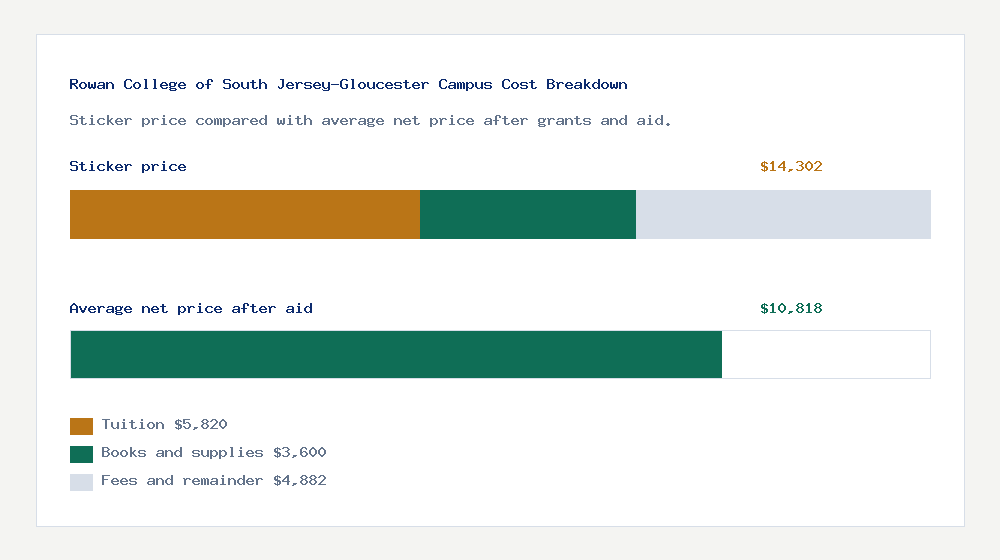The height and width of the screenshot is (560, 1000).
Task: Click the green Books and supplies bar segment
Action: click(528, 214)
